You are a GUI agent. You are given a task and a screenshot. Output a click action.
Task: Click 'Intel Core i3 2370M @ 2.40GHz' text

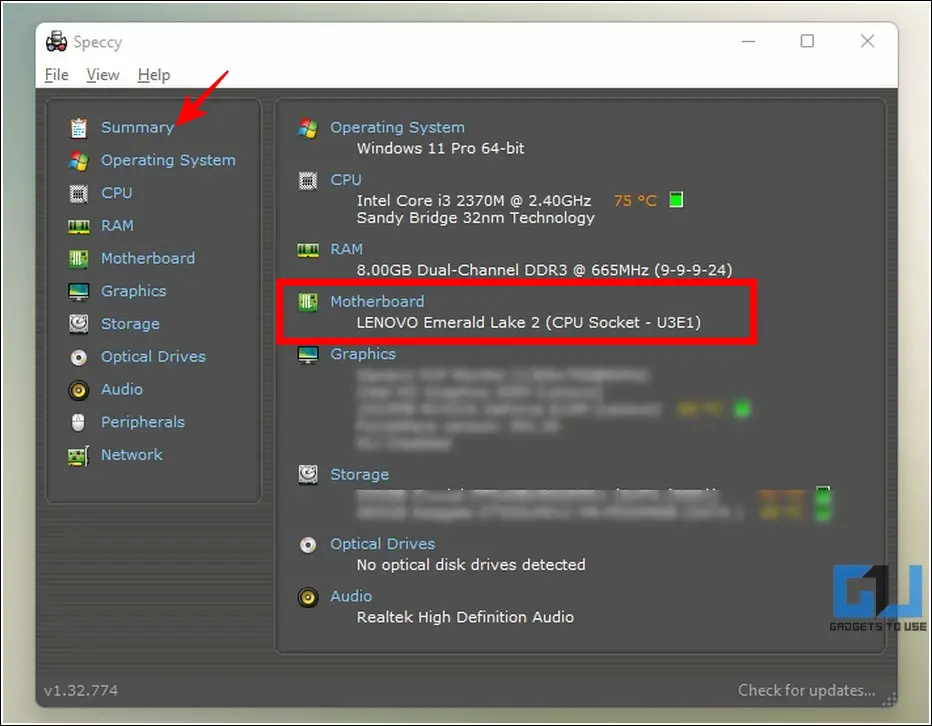click(474, 200)
